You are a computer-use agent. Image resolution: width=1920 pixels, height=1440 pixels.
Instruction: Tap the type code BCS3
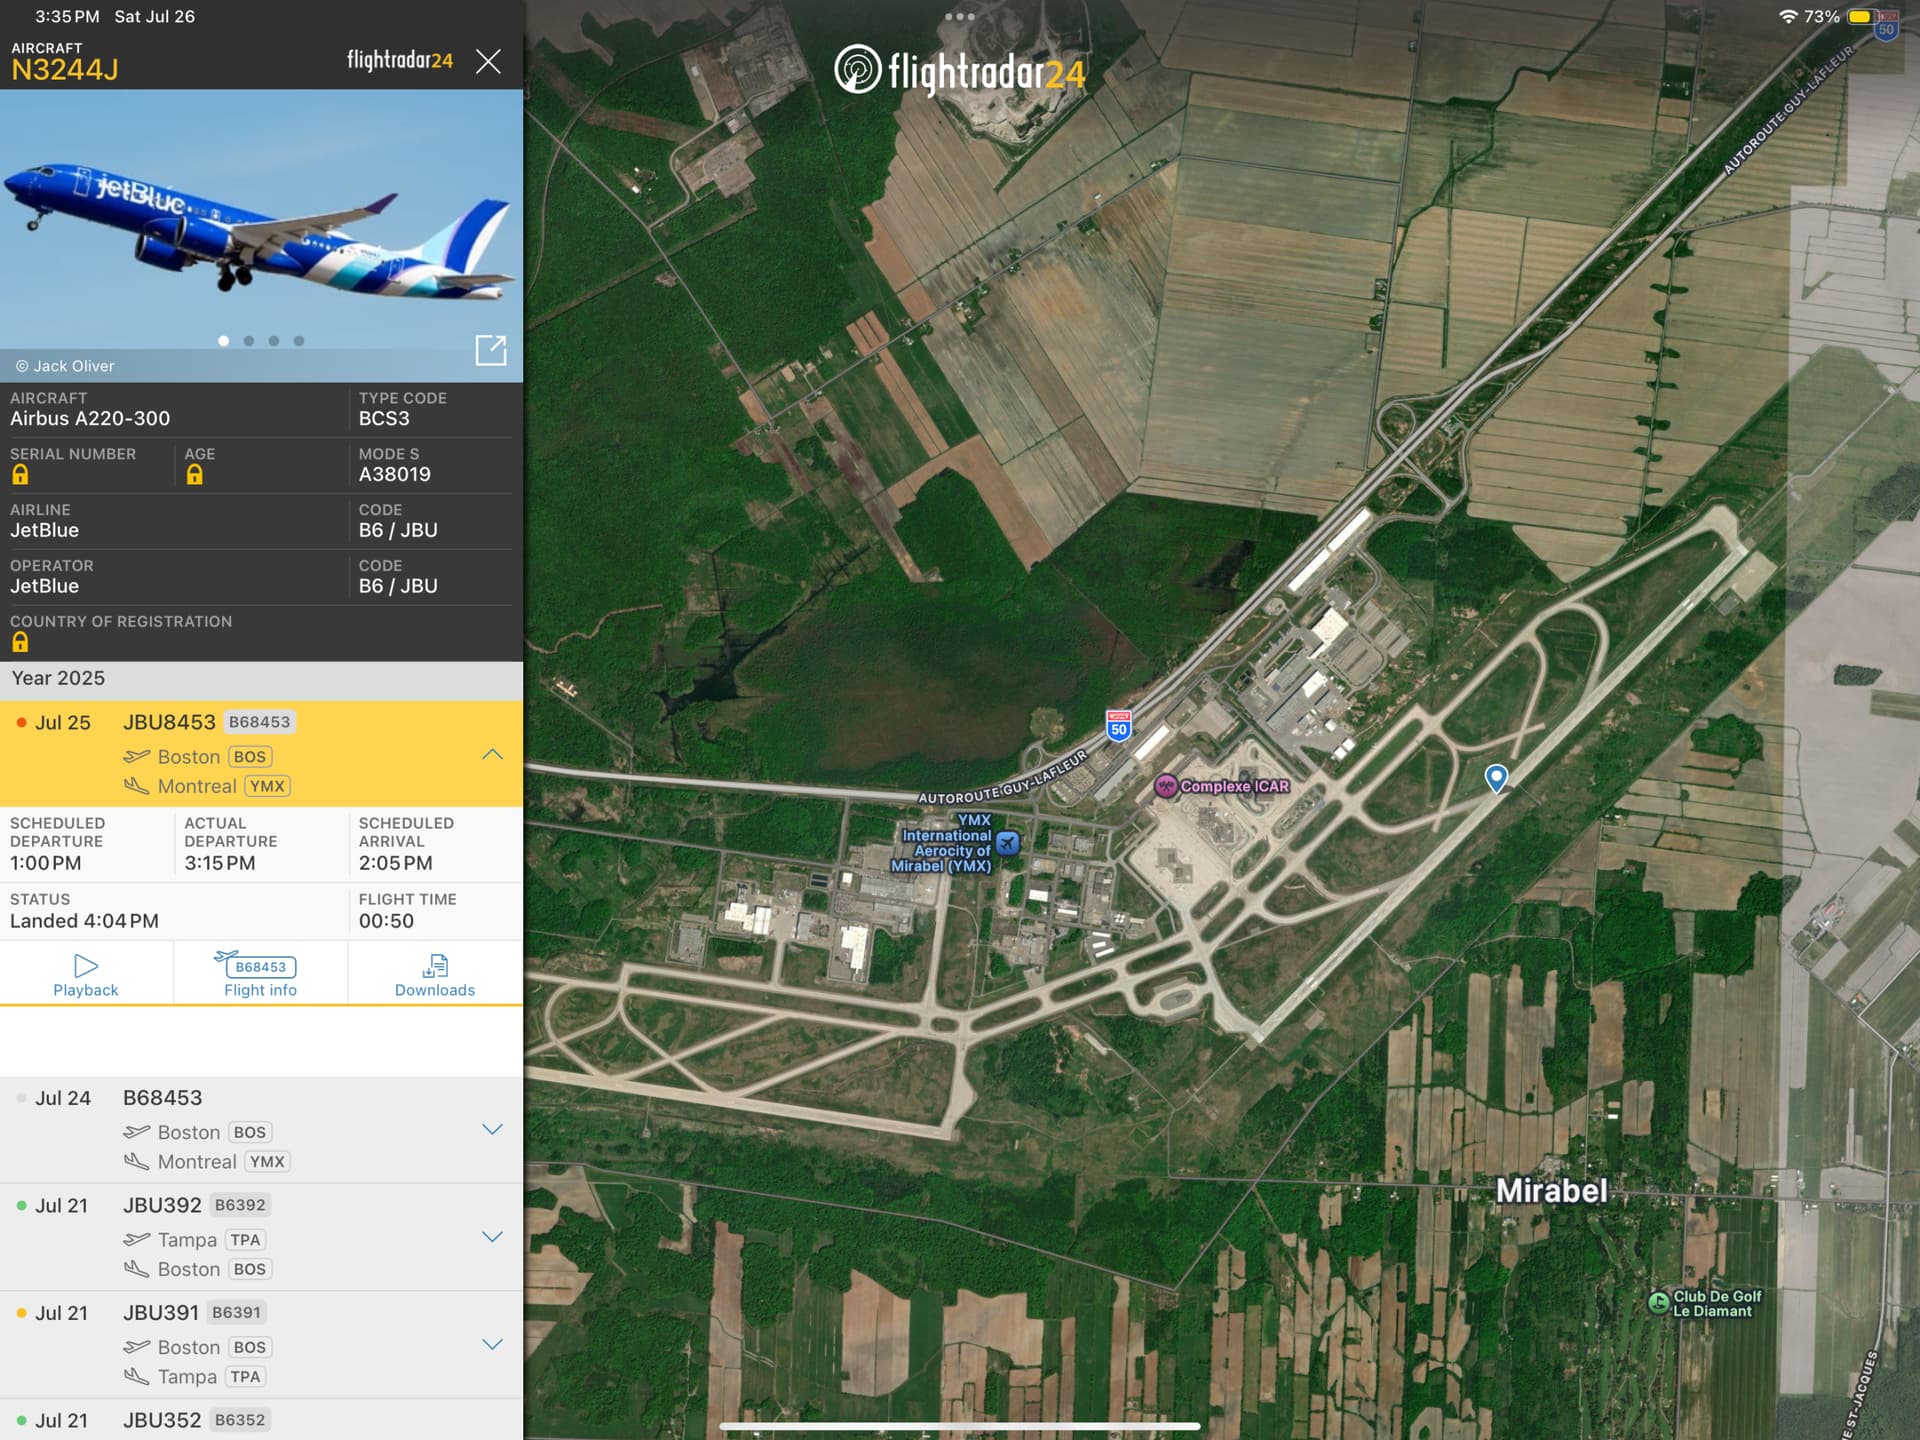tap(385, 419)
